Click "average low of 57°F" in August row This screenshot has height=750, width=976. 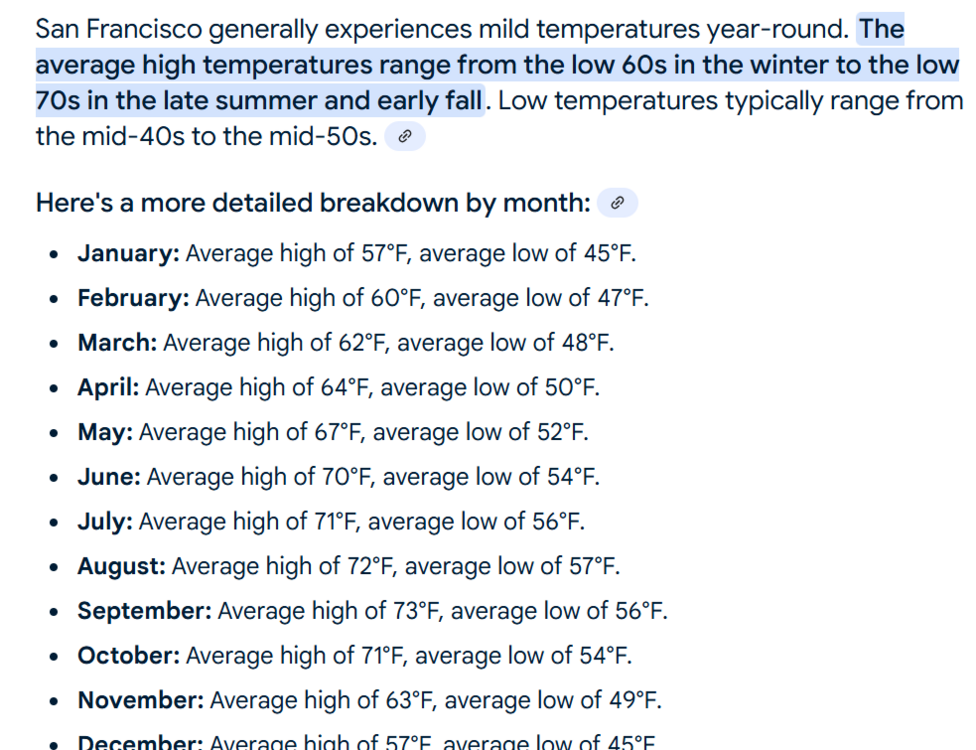pyautogui.click(x=512, y=566)
